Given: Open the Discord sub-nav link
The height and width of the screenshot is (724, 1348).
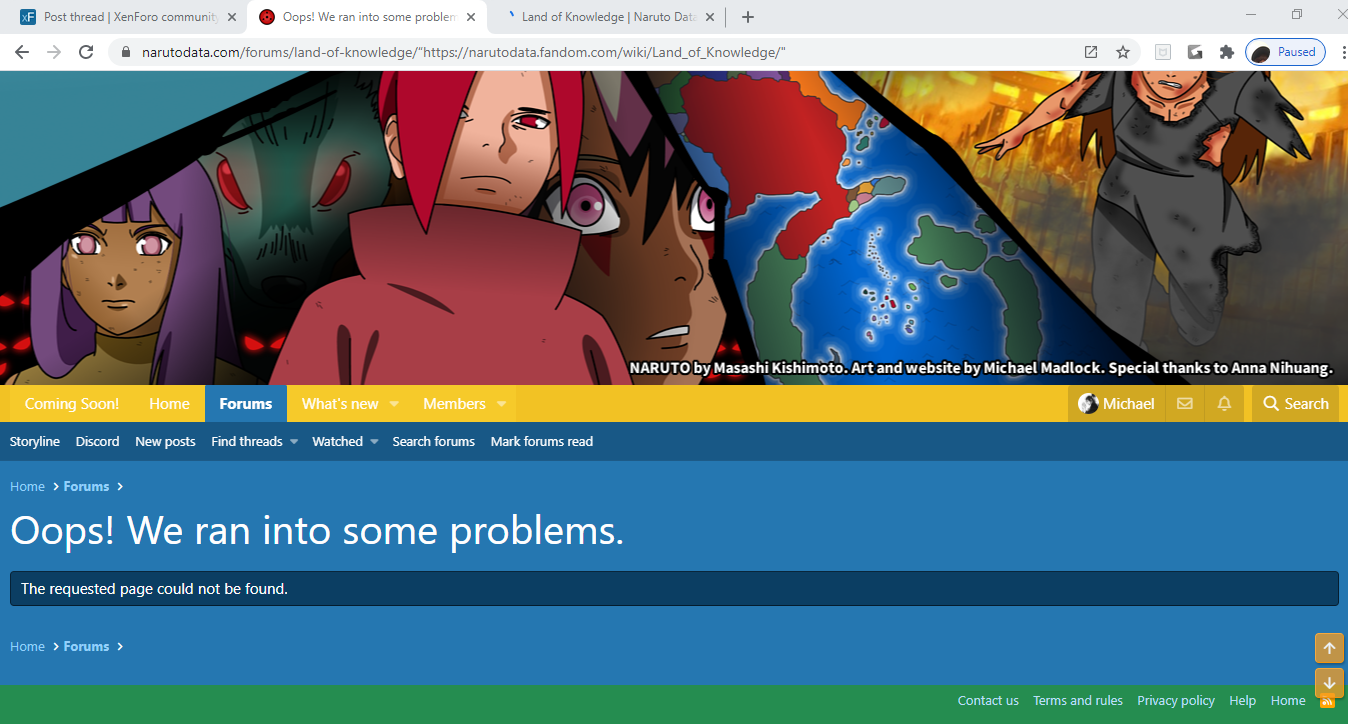Looking at the screenshot, I should (98, 441).
